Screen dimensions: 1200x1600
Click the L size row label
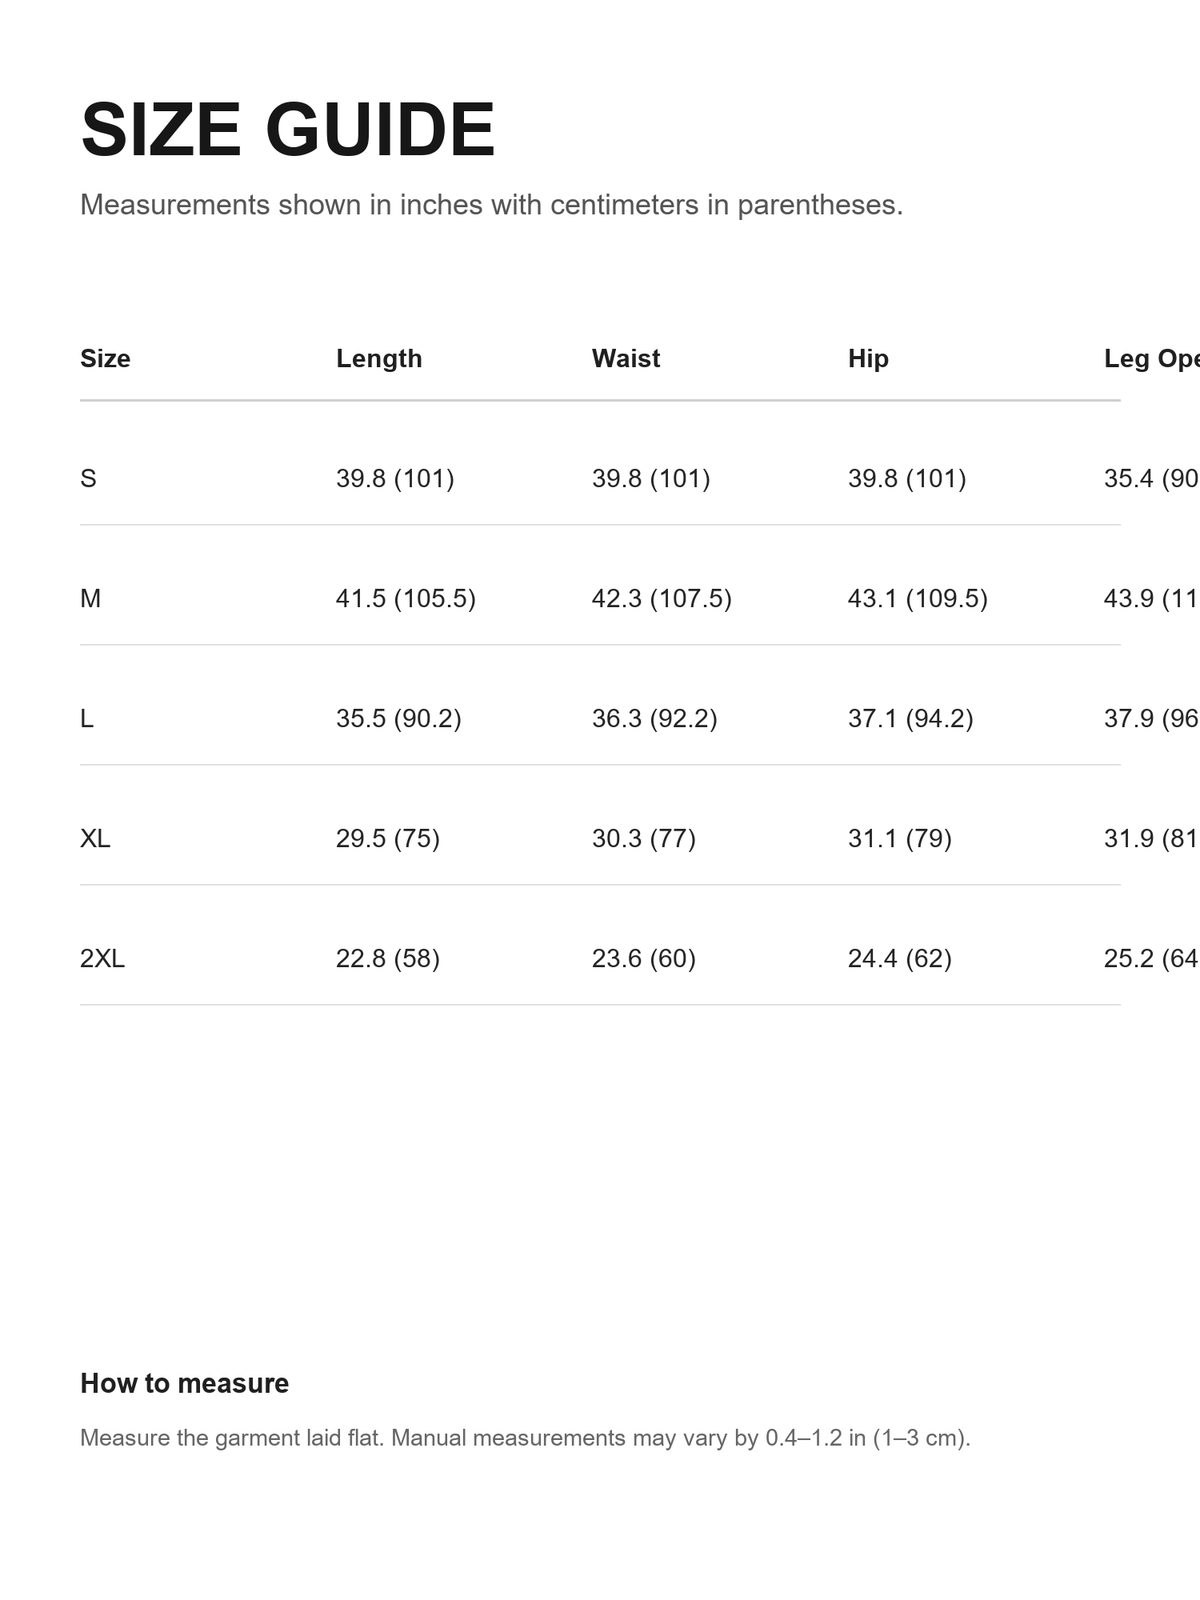87,718
